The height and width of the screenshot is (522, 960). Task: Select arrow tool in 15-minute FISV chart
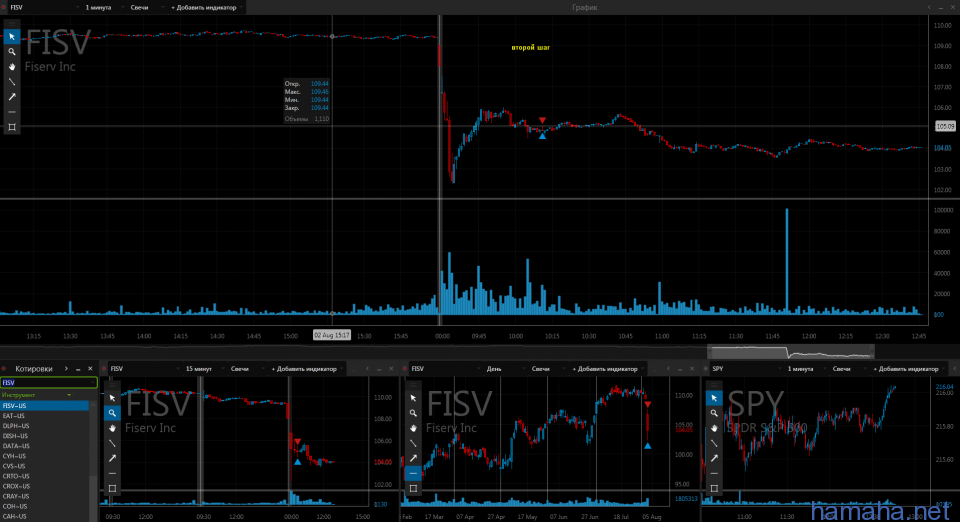click(112, 458)
